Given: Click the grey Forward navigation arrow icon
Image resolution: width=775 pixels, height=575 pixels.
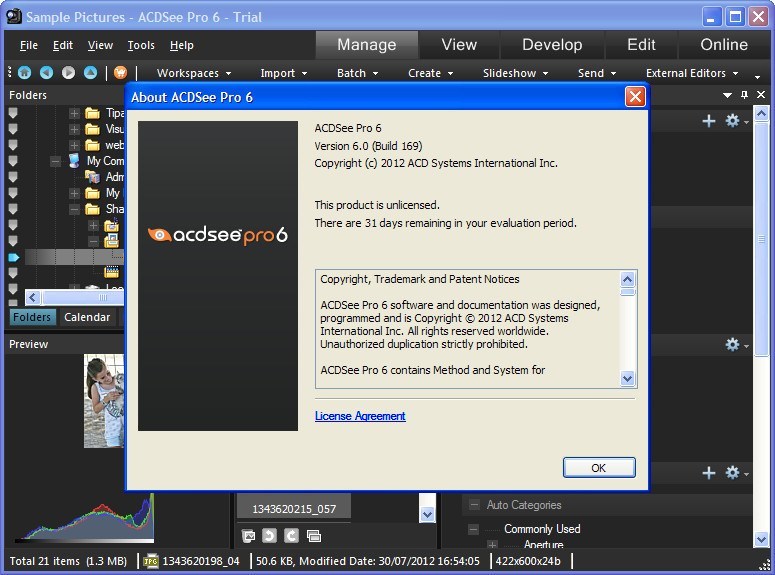Looking at the screenshot, I should 68,73.
